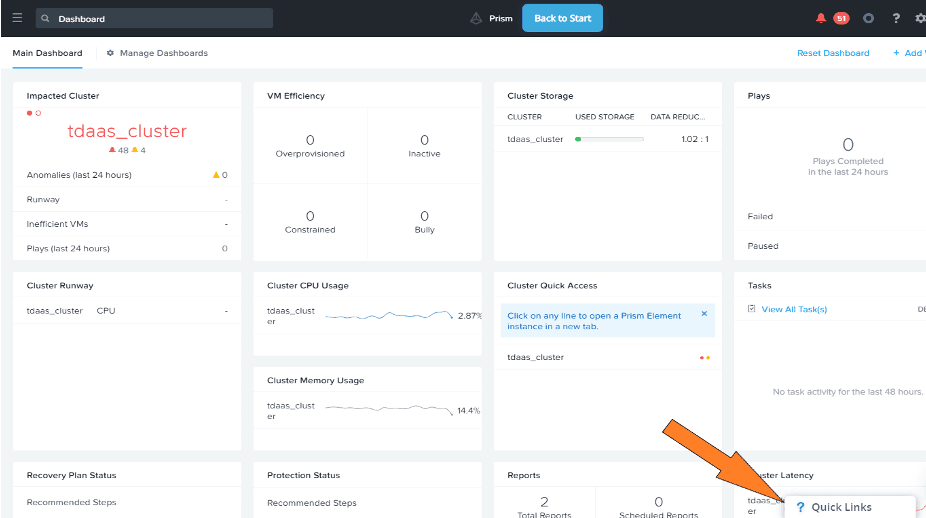Click the used storage progress bar

pyautogui.click(x=609, y=139)
